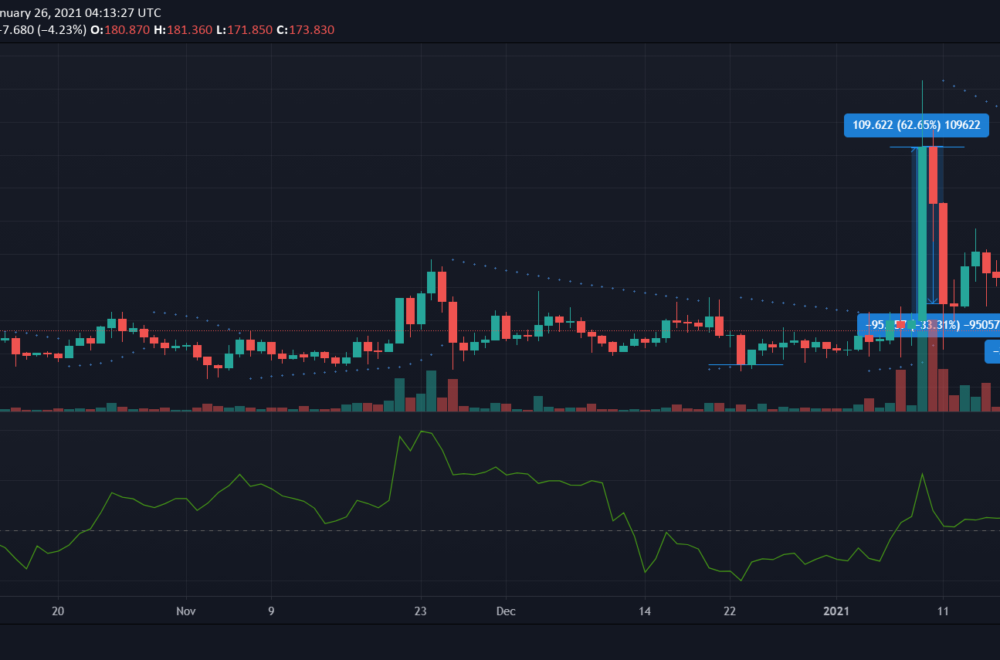Select the '23' date label on time axis
1000x660 pixels.
[x=420, y=611]
